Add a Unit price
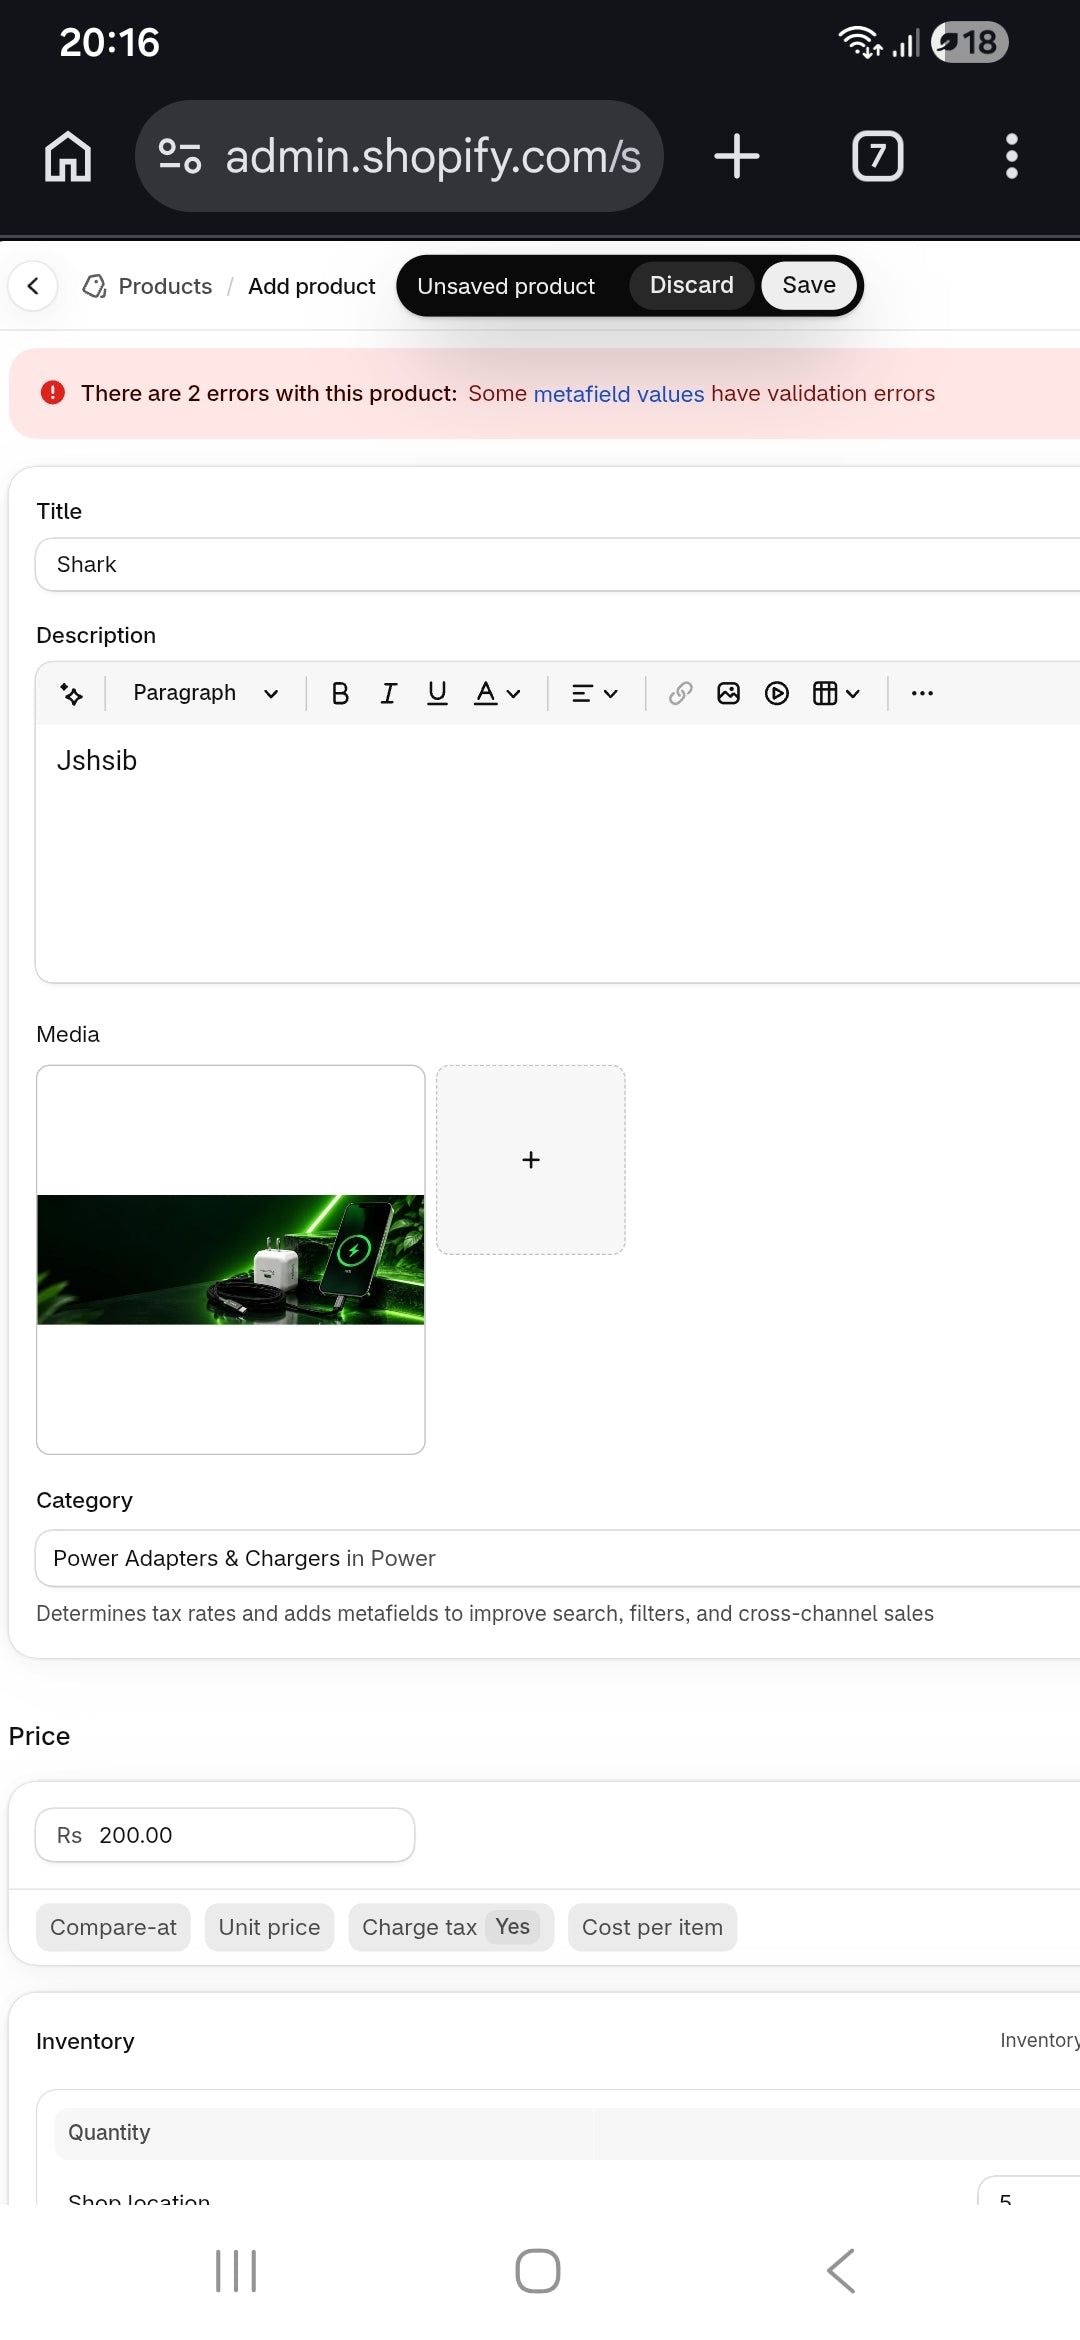Viewport: 1080px width, 2340px height. pos(269,1927)
